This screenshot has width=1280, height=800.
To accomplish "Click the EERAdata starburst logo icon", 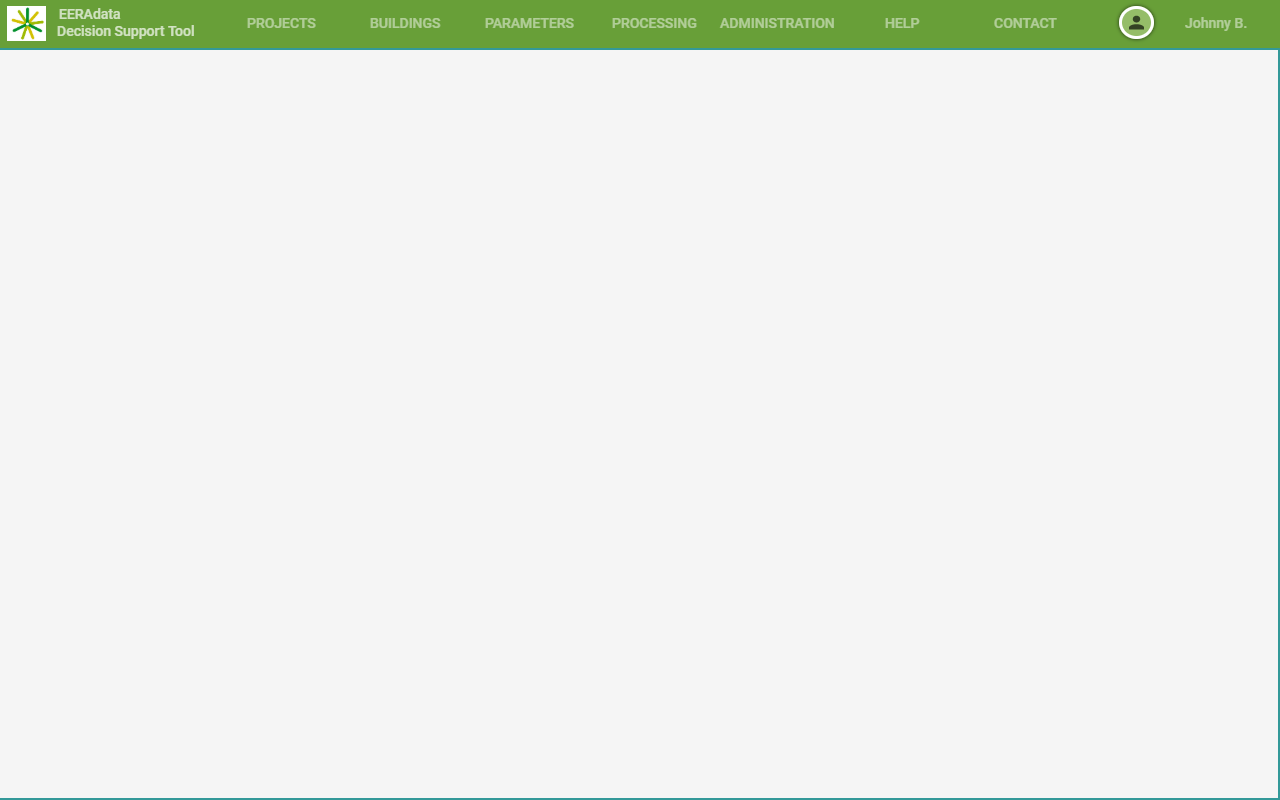I will point(26,23).
